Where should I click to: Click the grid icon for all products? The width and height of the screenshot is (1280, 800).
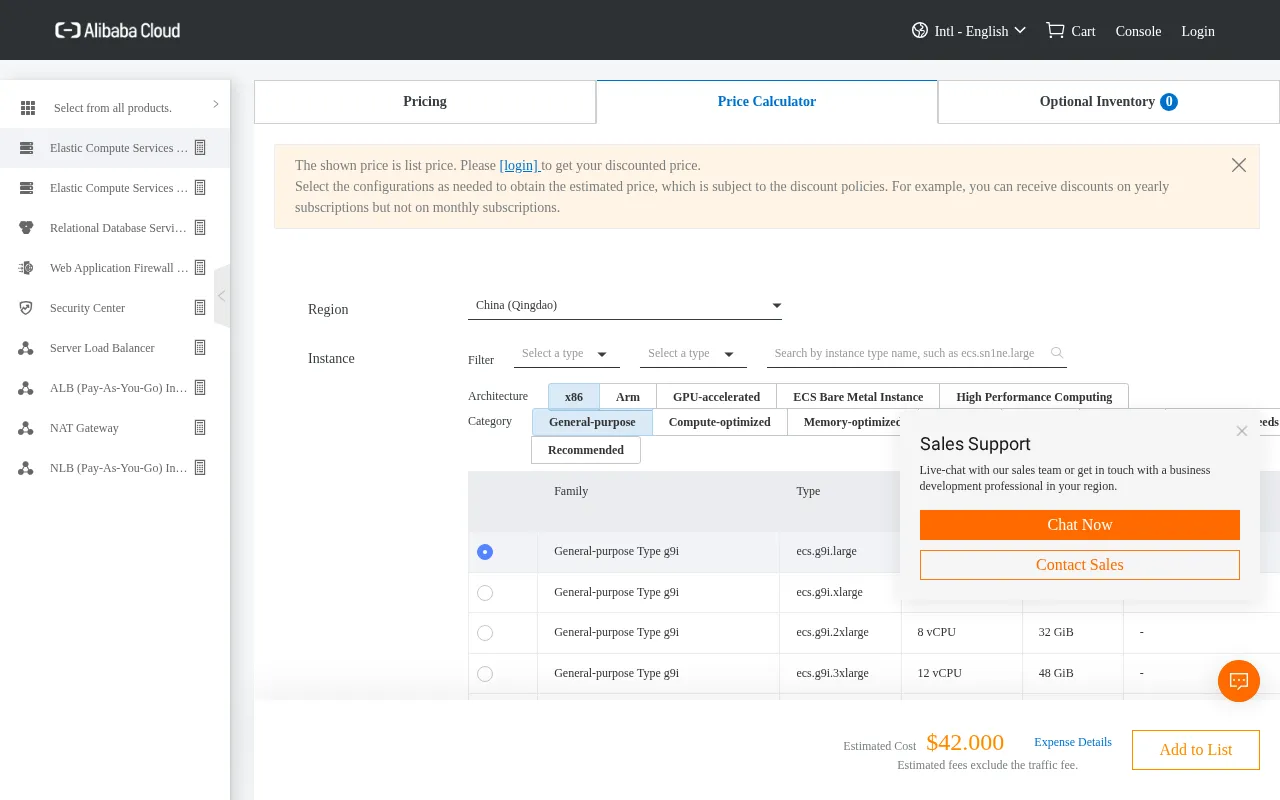(x=28, y=108)
